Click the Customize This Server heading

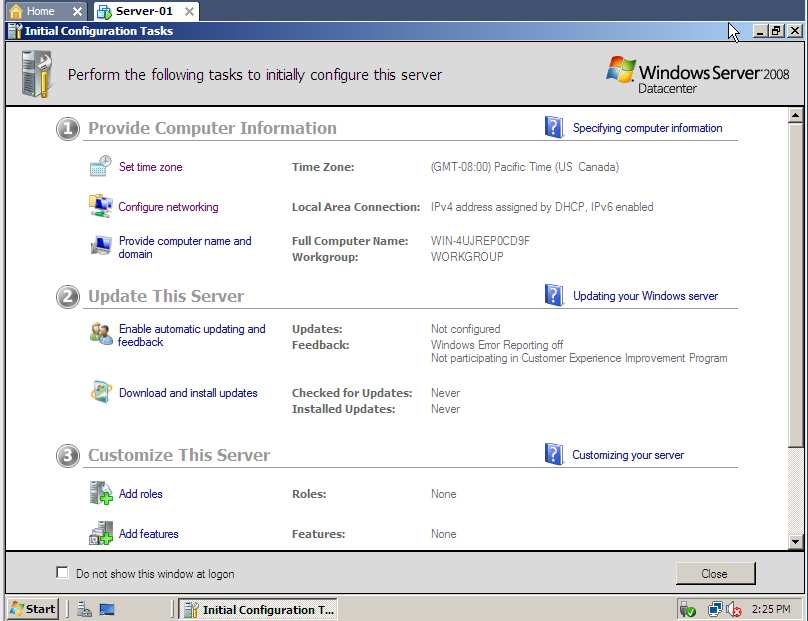point(179,455)
